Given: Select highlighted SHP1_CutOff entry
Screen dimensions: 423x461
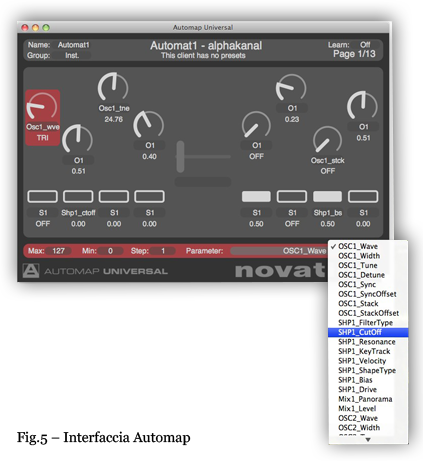Looking at the screenshot, I should pos(368,332).
